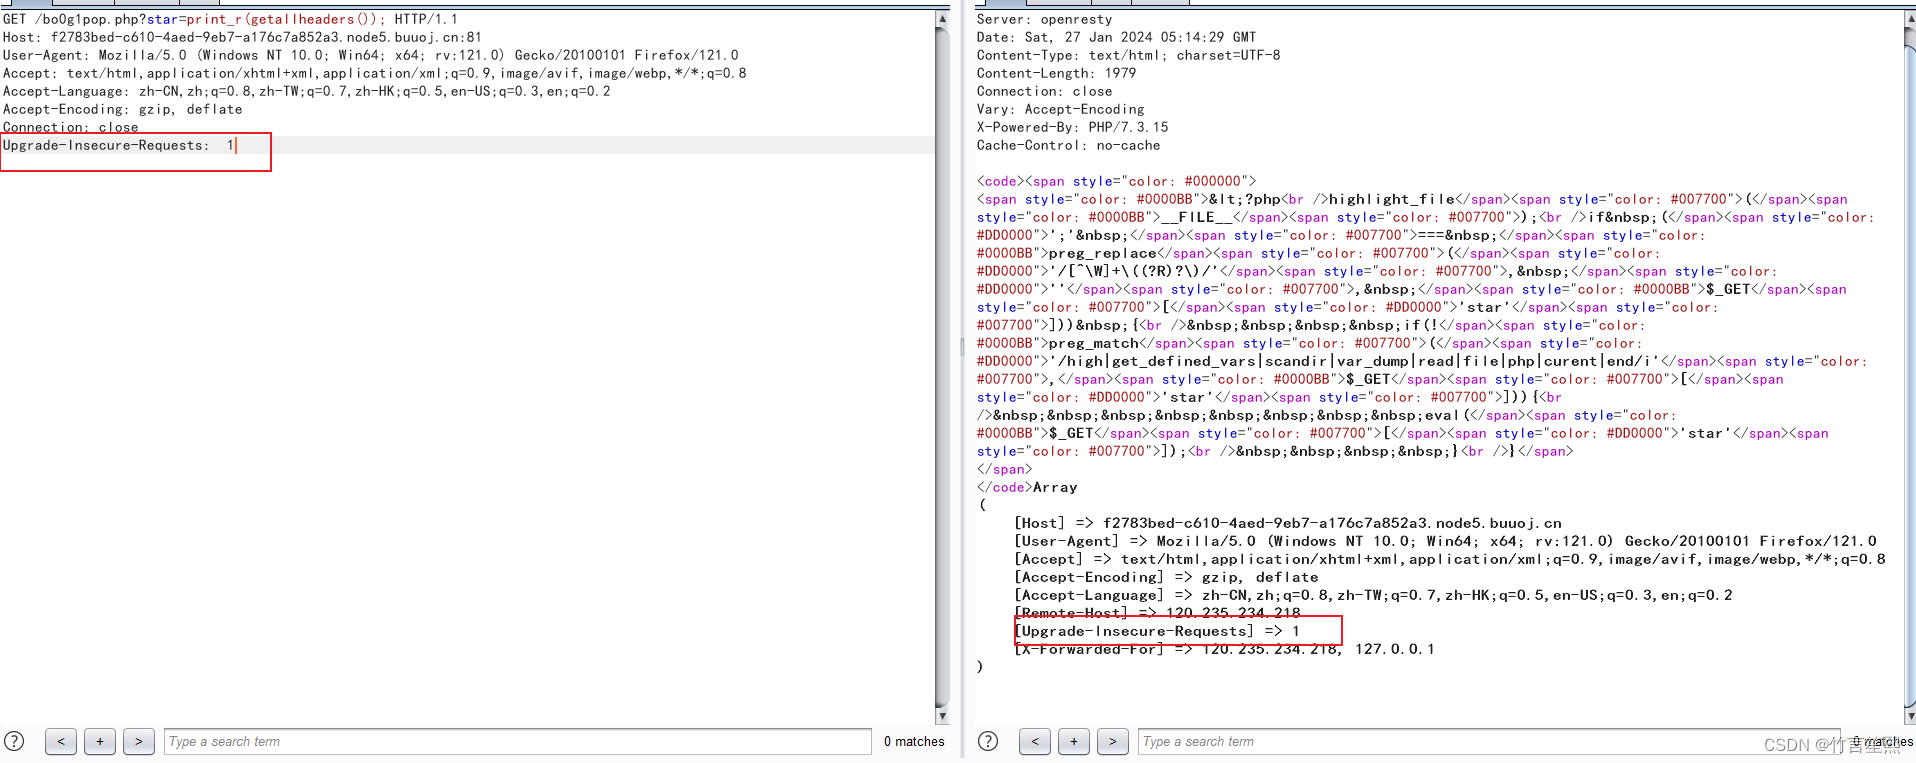The height and width of the screenshot is (763, 1916).
Task: Click the request pane vertical scrollbar track
Action: coord(942,367)
